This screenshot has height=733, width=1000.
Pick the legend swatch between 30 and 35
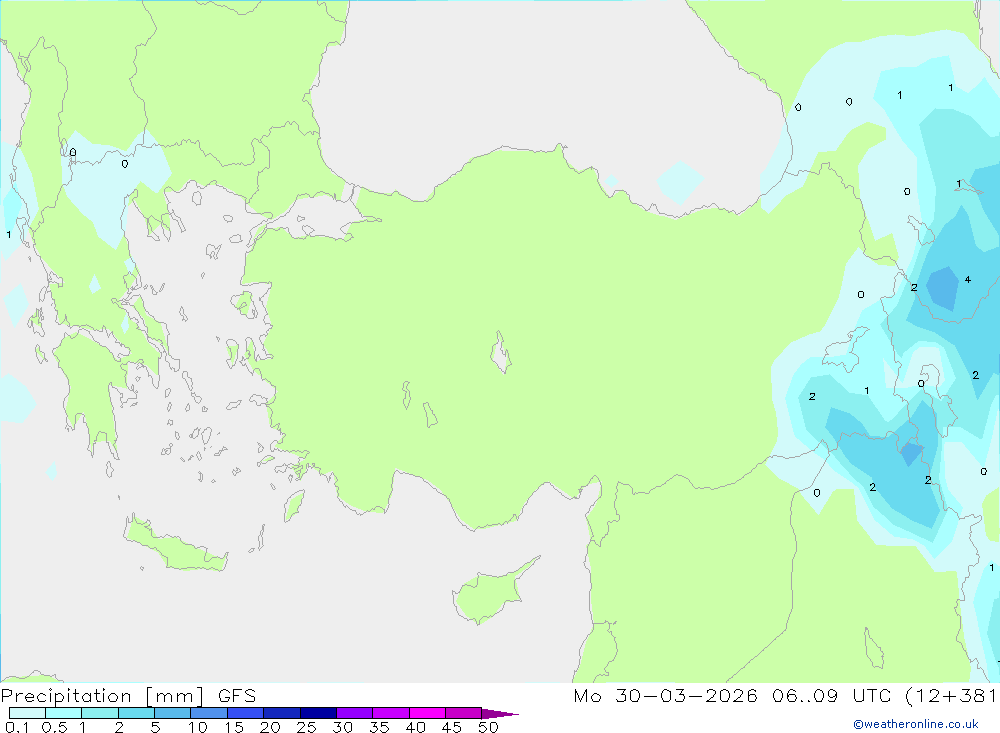click(355, 713)
